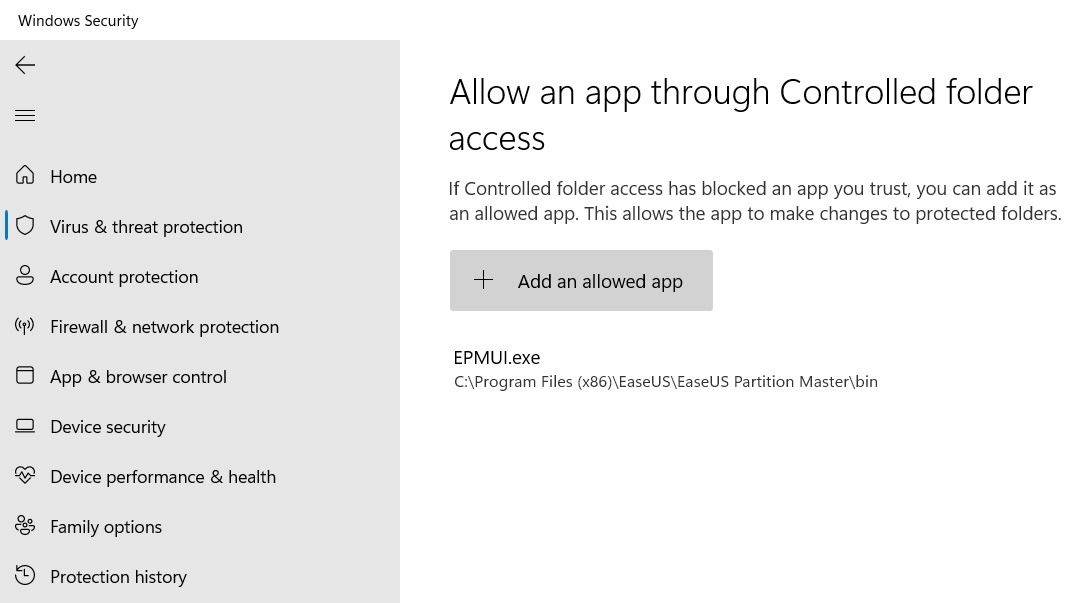This screenshot has width=1081, height=603.
Task: Expand the navigation hamburger menu
Action: tap(25, 115)
